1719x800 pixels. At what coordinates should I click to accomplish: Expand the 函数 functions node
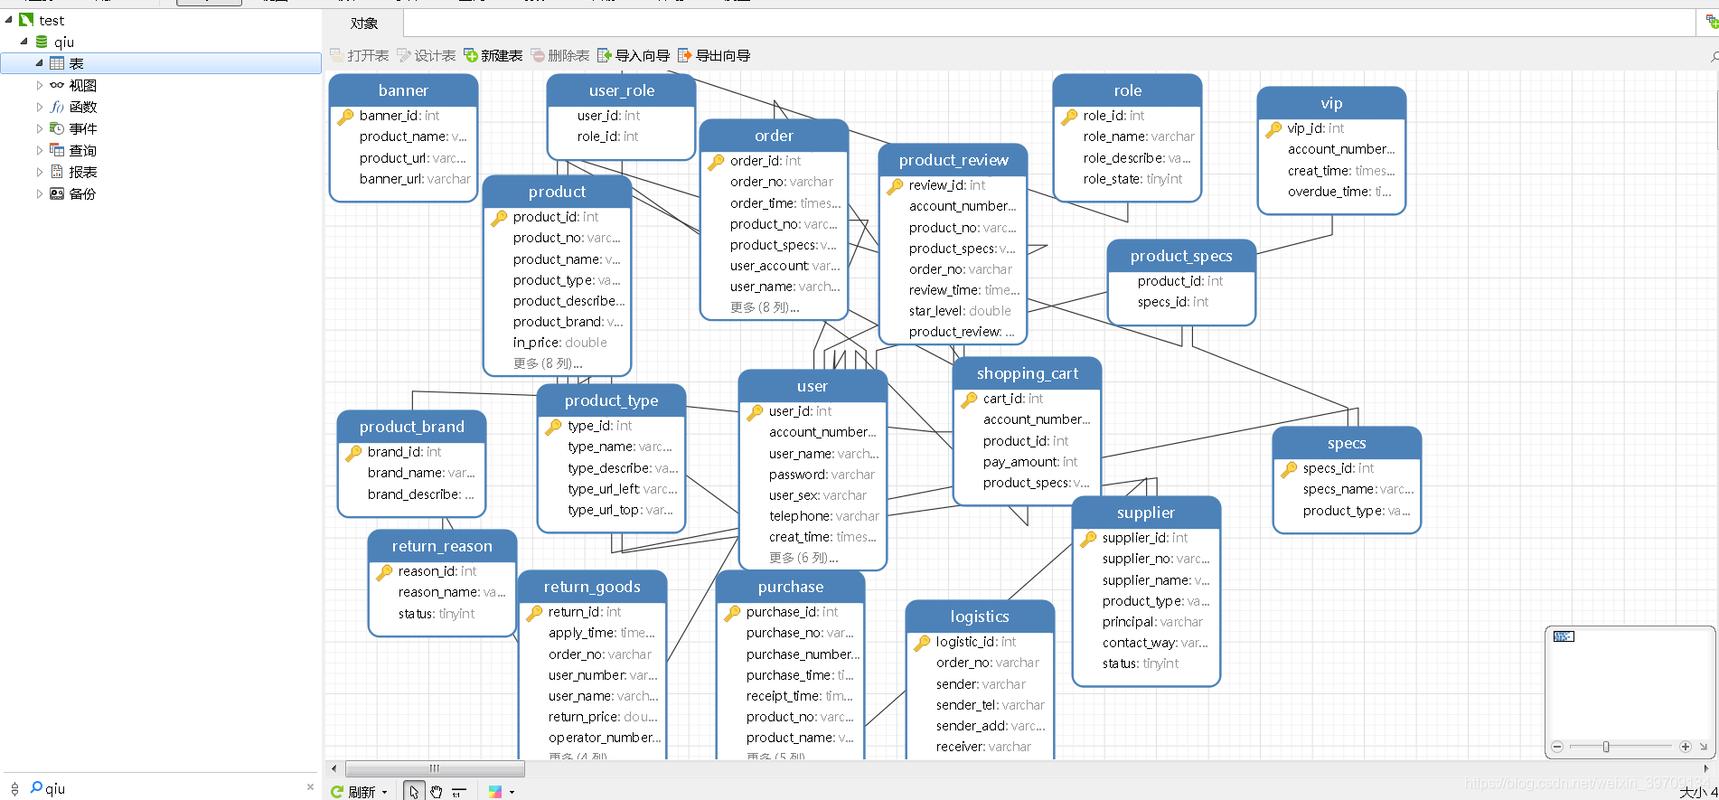pos(40,107)
